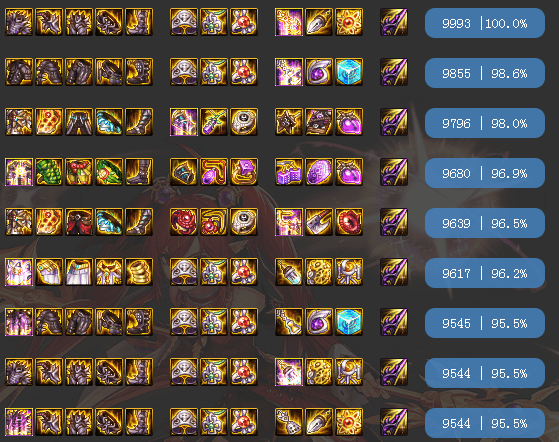Click the purple spear weapon icon in first row

click(x=394, y=22)
